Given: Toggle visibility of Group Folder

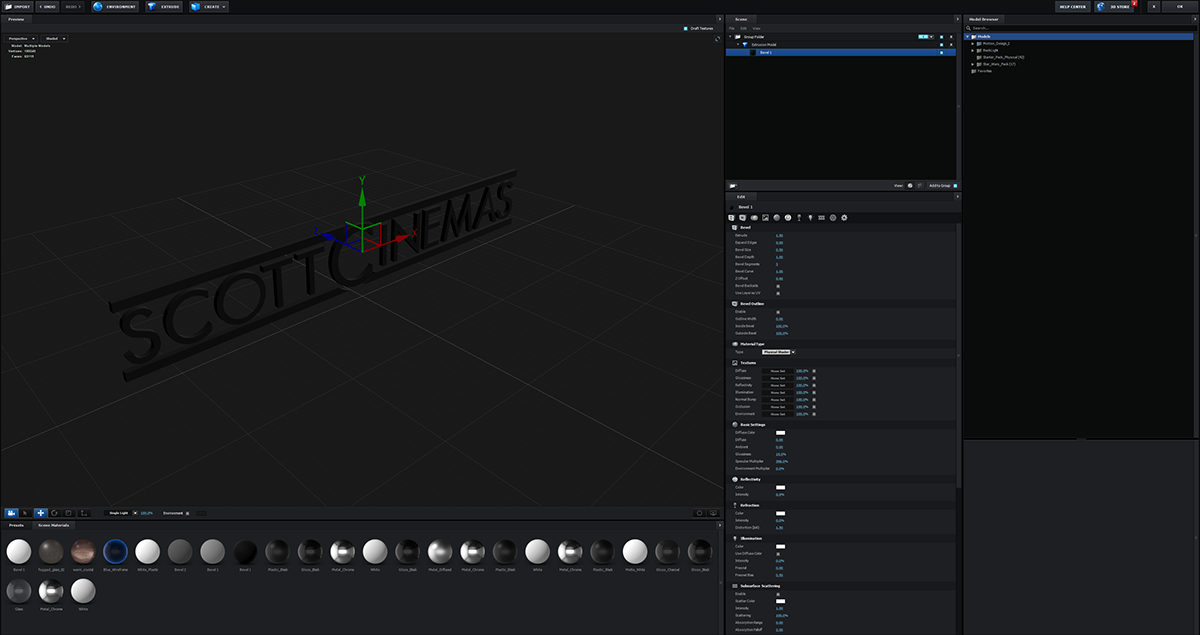Looking at the screenshot, I should (x=941, y=37).
